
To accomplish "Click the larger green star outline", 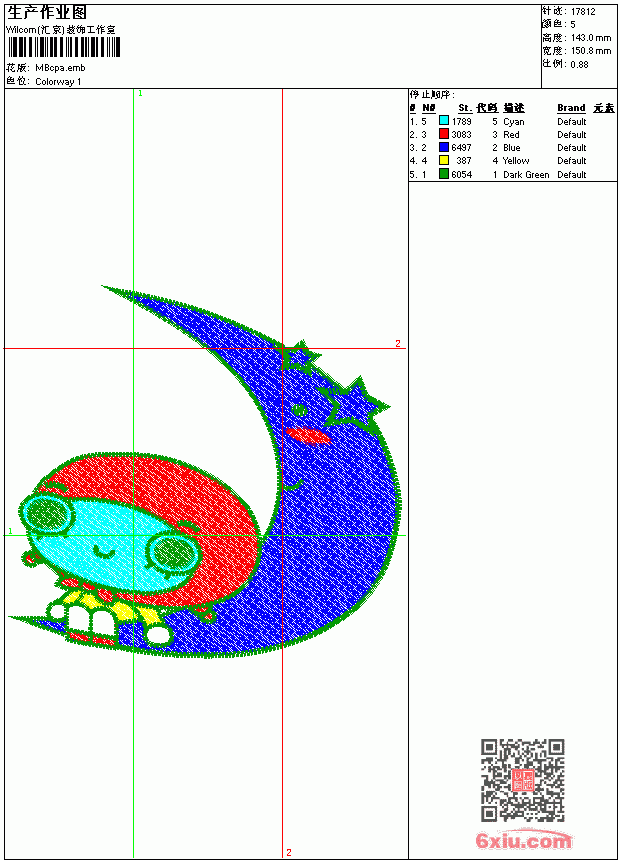I will 357,403.
